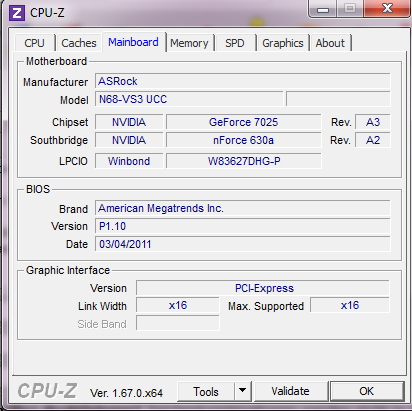Click the Graphic Interface group title
The image size is (412, 411).
pos(68,270)
